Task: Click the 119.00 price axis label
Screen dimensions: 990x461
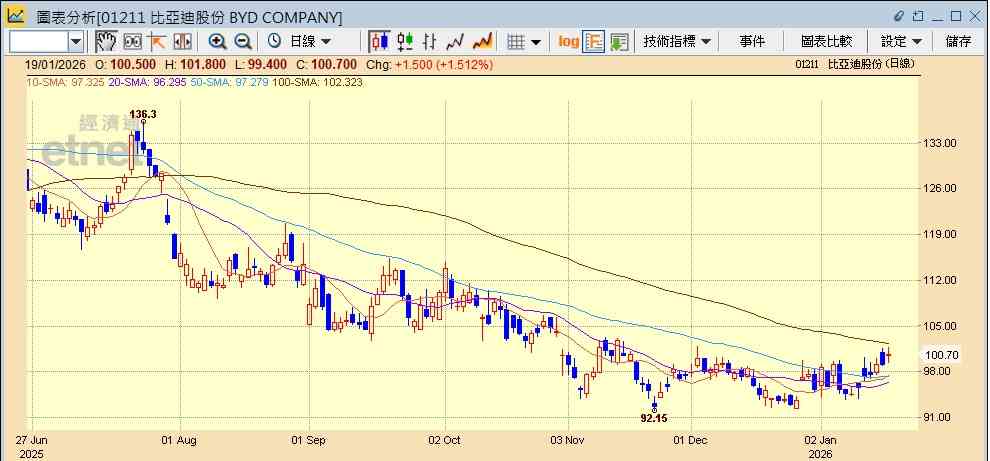Action: [x=941, y=234]
